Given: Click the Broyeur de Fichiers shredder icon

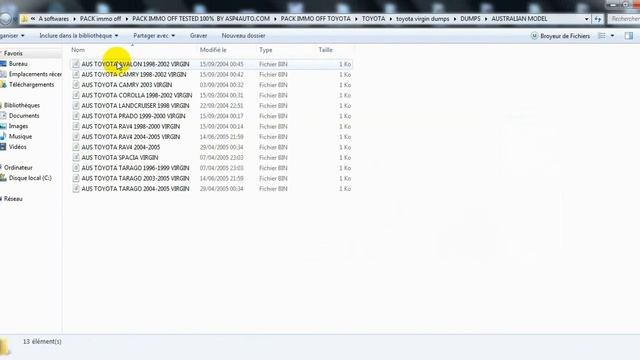Looking at the screenshot, I should tap(534, 36).
